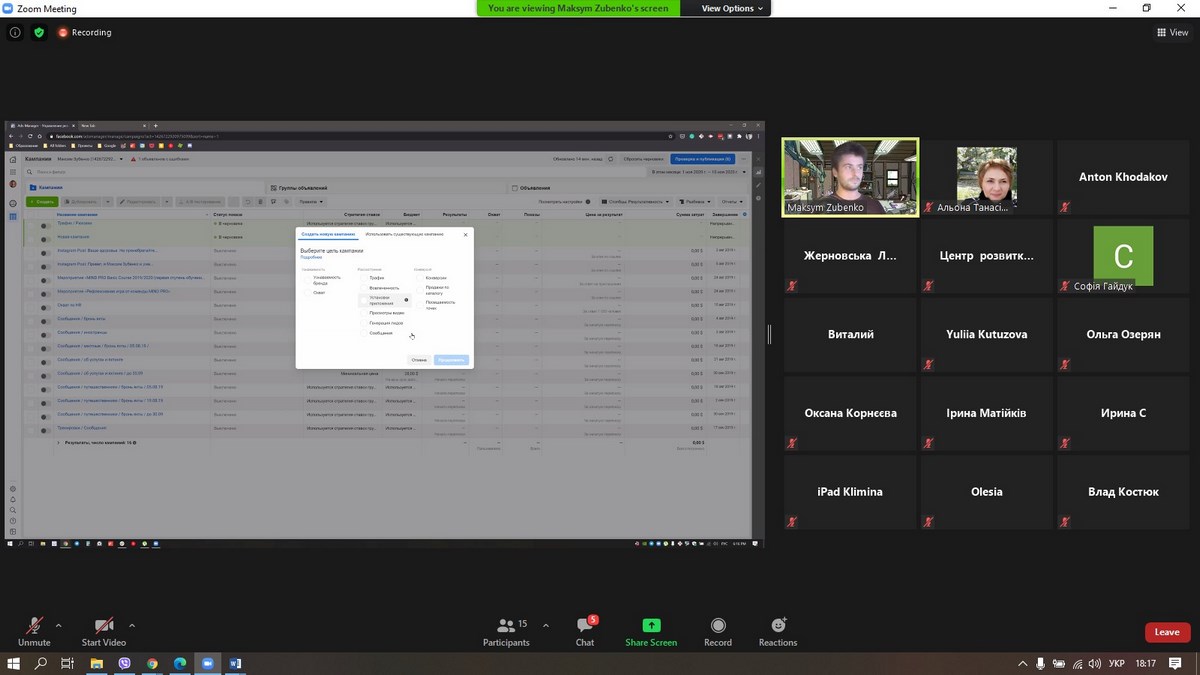
Task: Click the green encryption shield icon
Action: coord(39,32)
